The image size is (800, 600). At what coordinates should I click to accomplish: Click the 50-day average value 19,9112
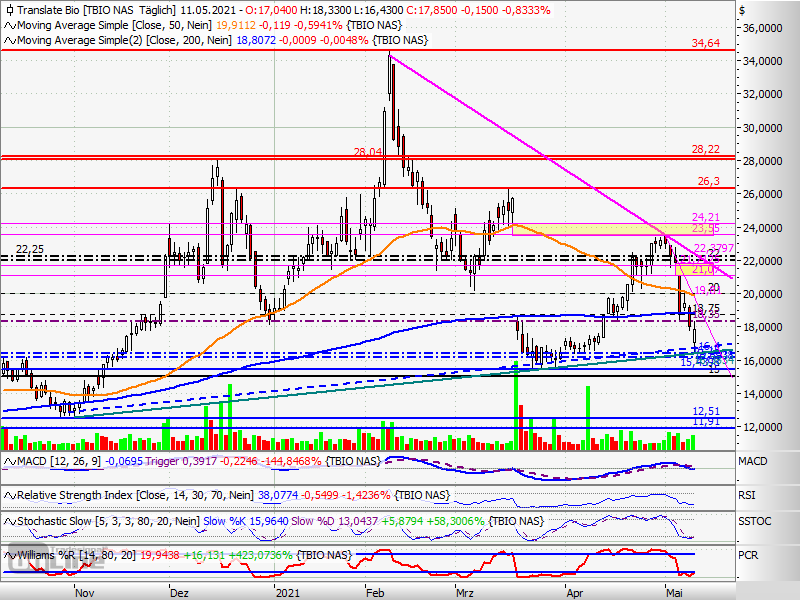click(235, 26)
